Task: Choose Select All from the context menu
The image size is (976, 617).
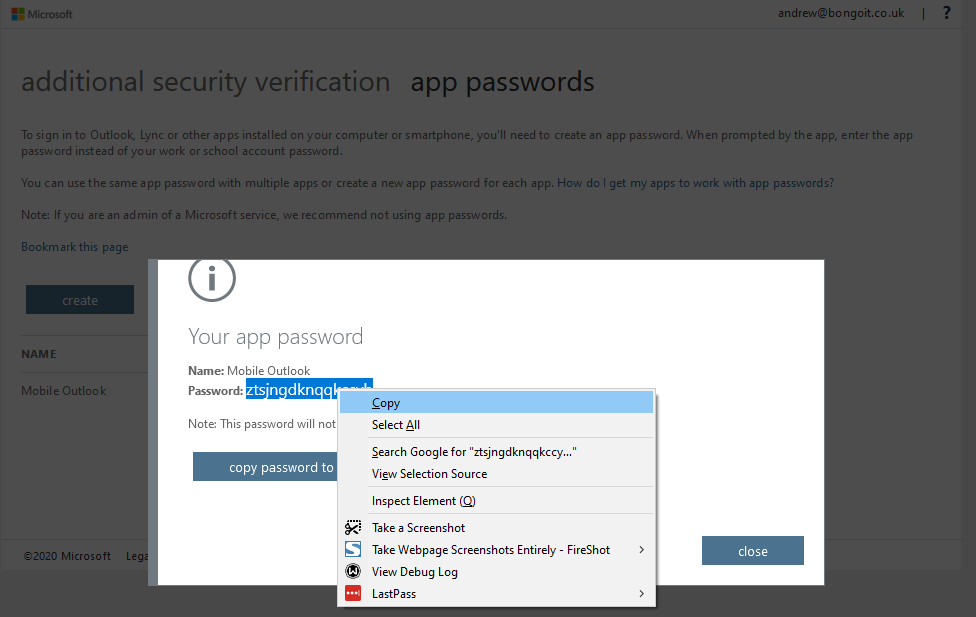Action: [496, 425]
